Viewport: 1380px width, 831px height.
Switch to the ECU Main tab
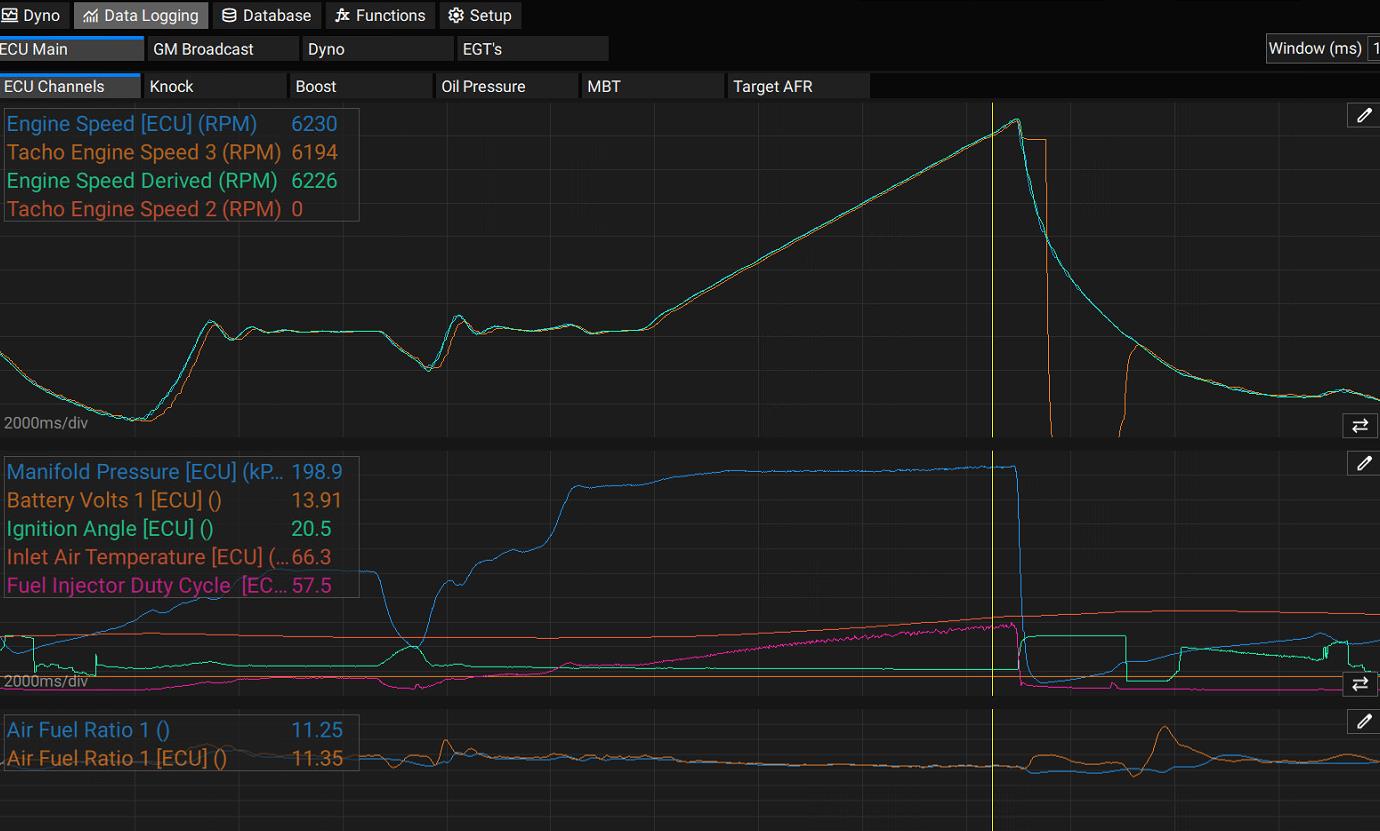[71, 49]
